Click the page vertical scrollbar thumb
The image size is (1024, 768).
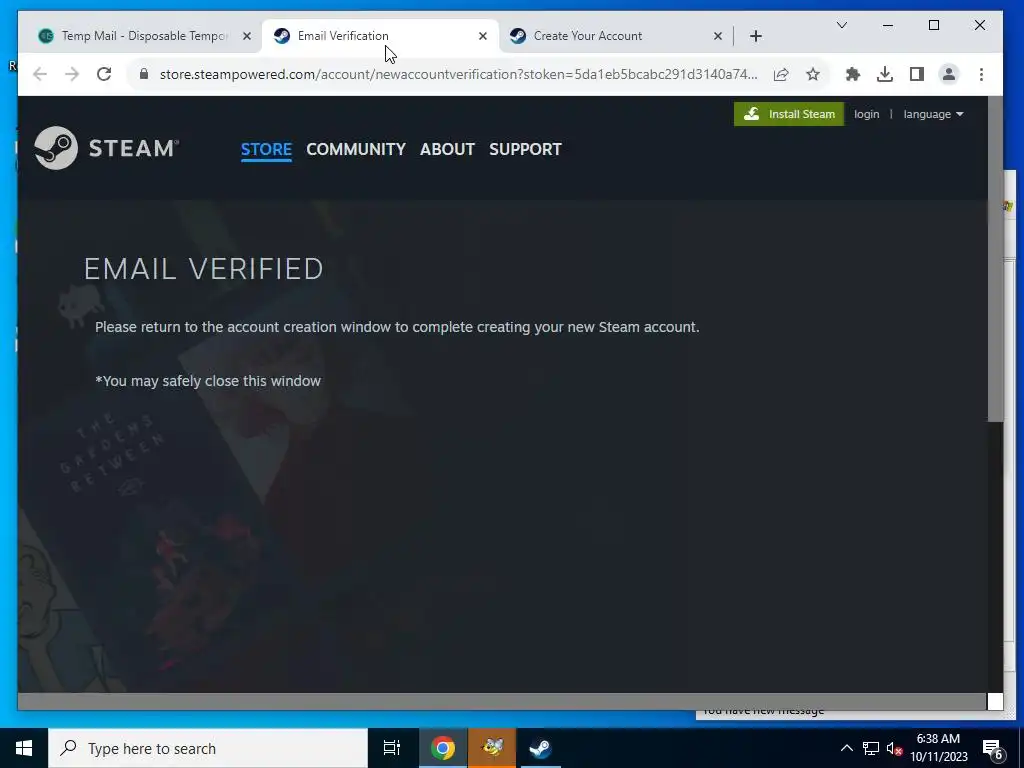tap(995, 259)
